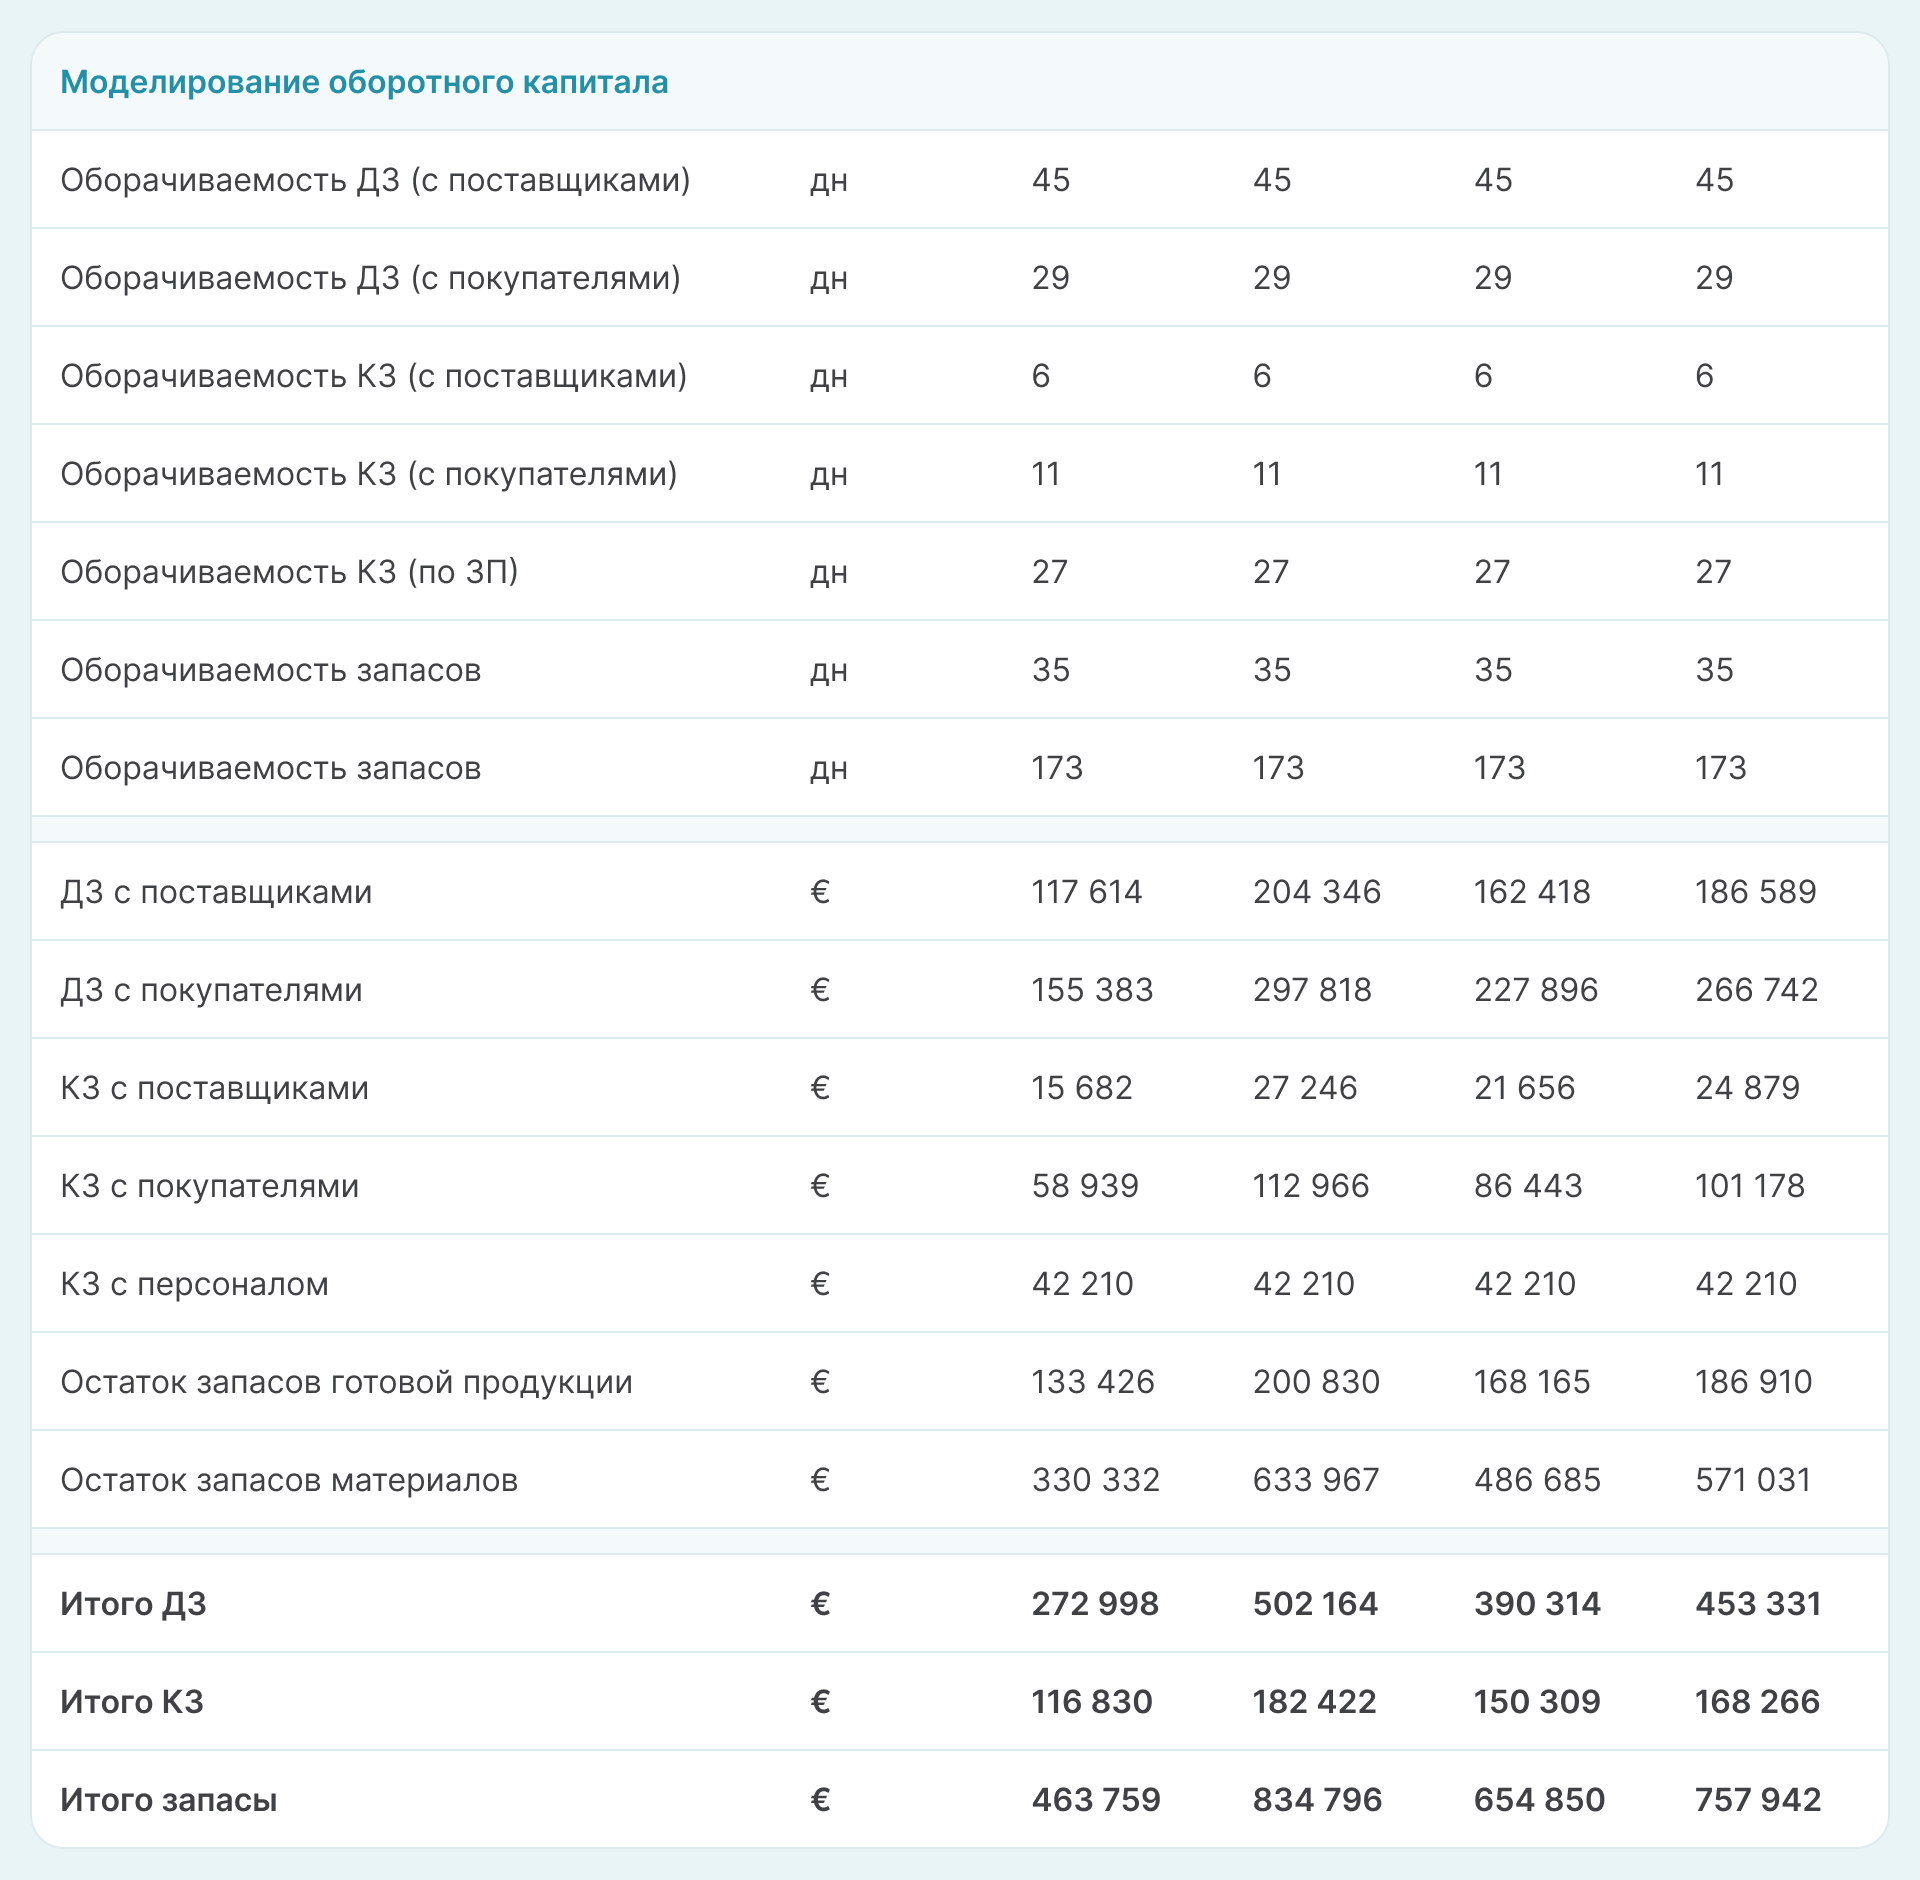Select the cell showing 112 966
The width and height of the screenshot is (1920, 1880).
coord(1310,1186)
